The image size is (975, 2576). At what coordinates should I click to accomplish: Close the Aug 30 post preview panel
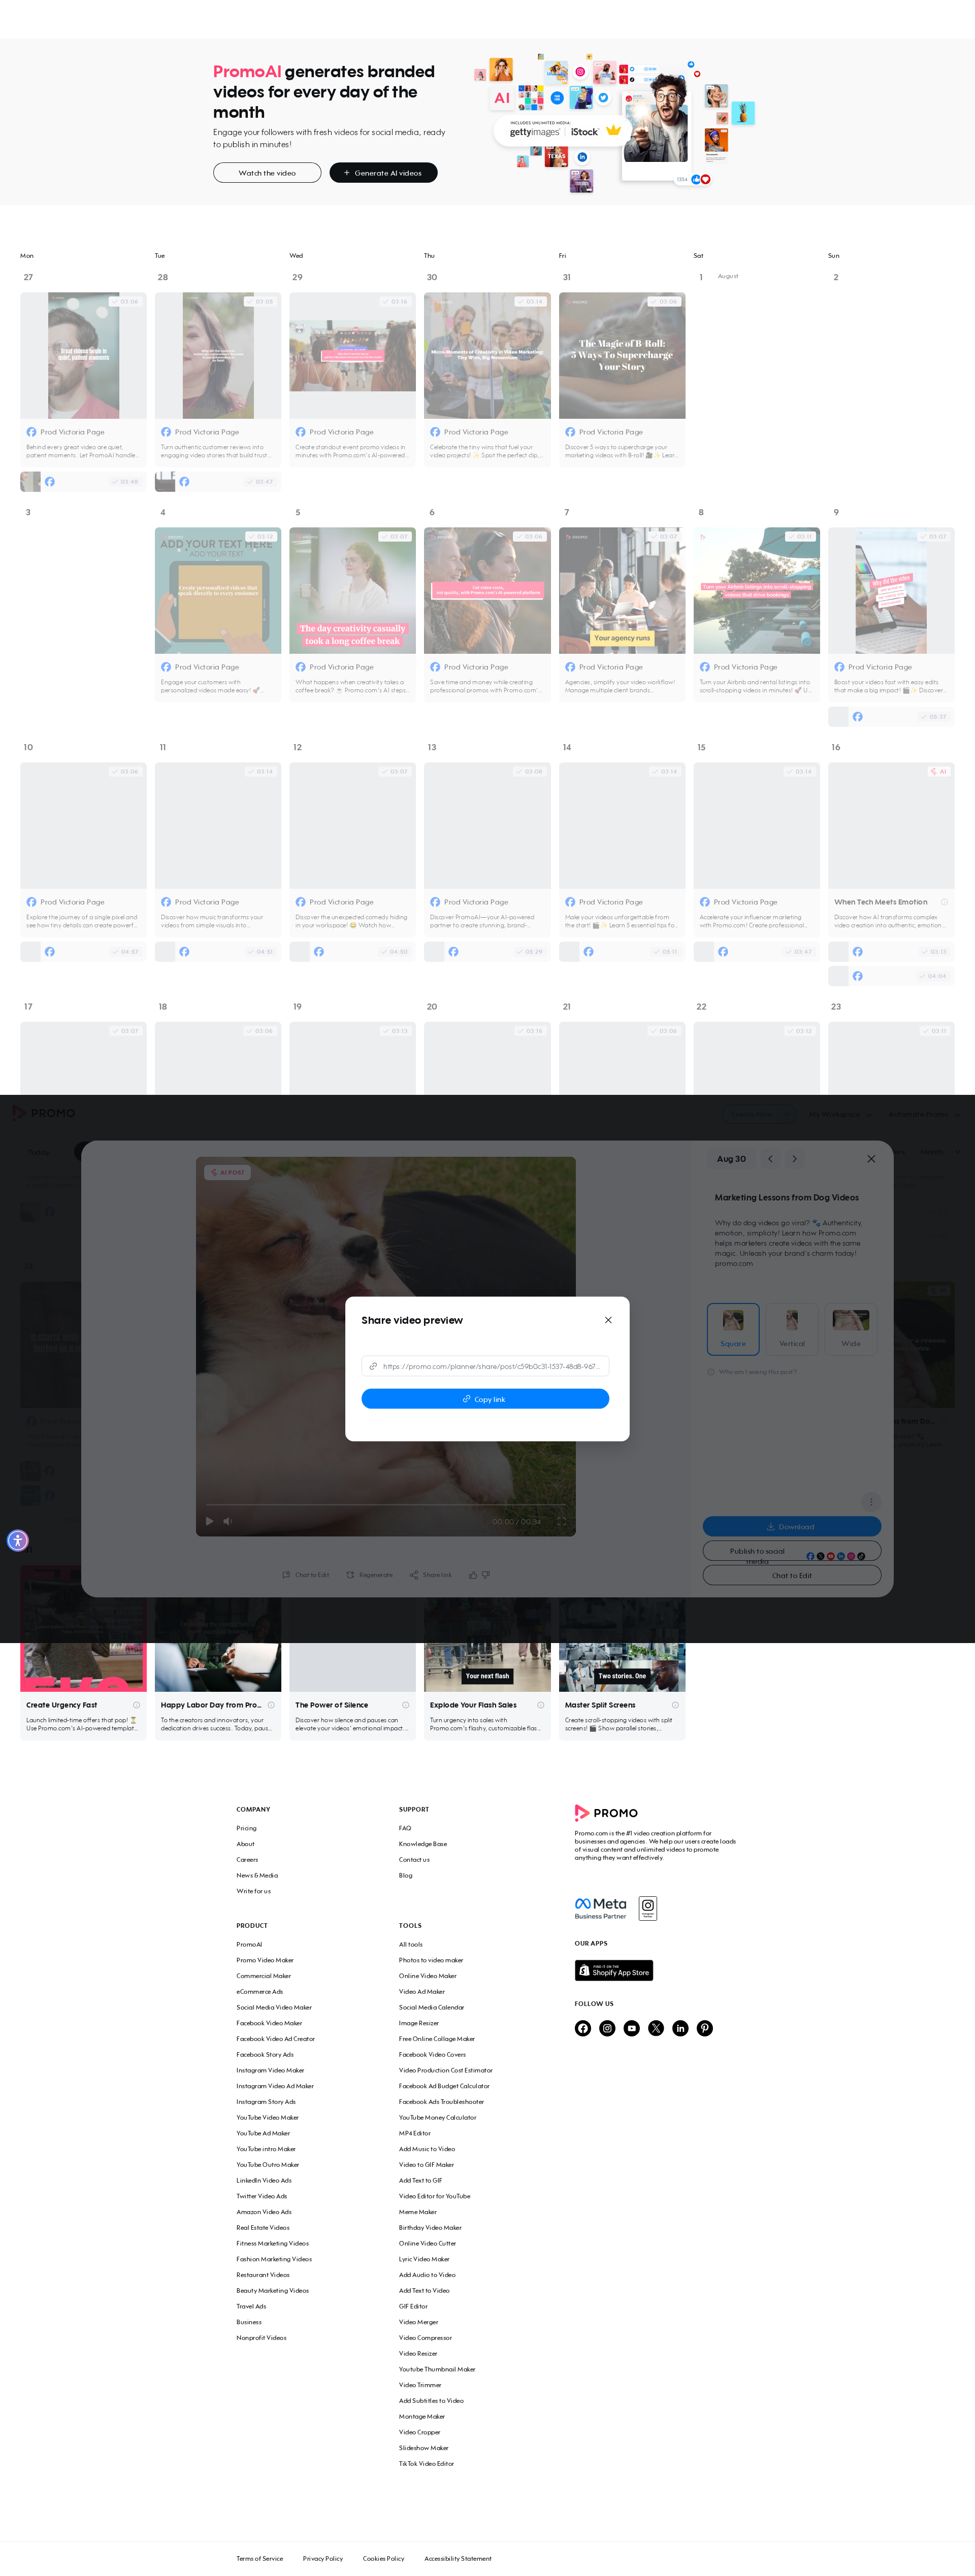click(871, 1159)
